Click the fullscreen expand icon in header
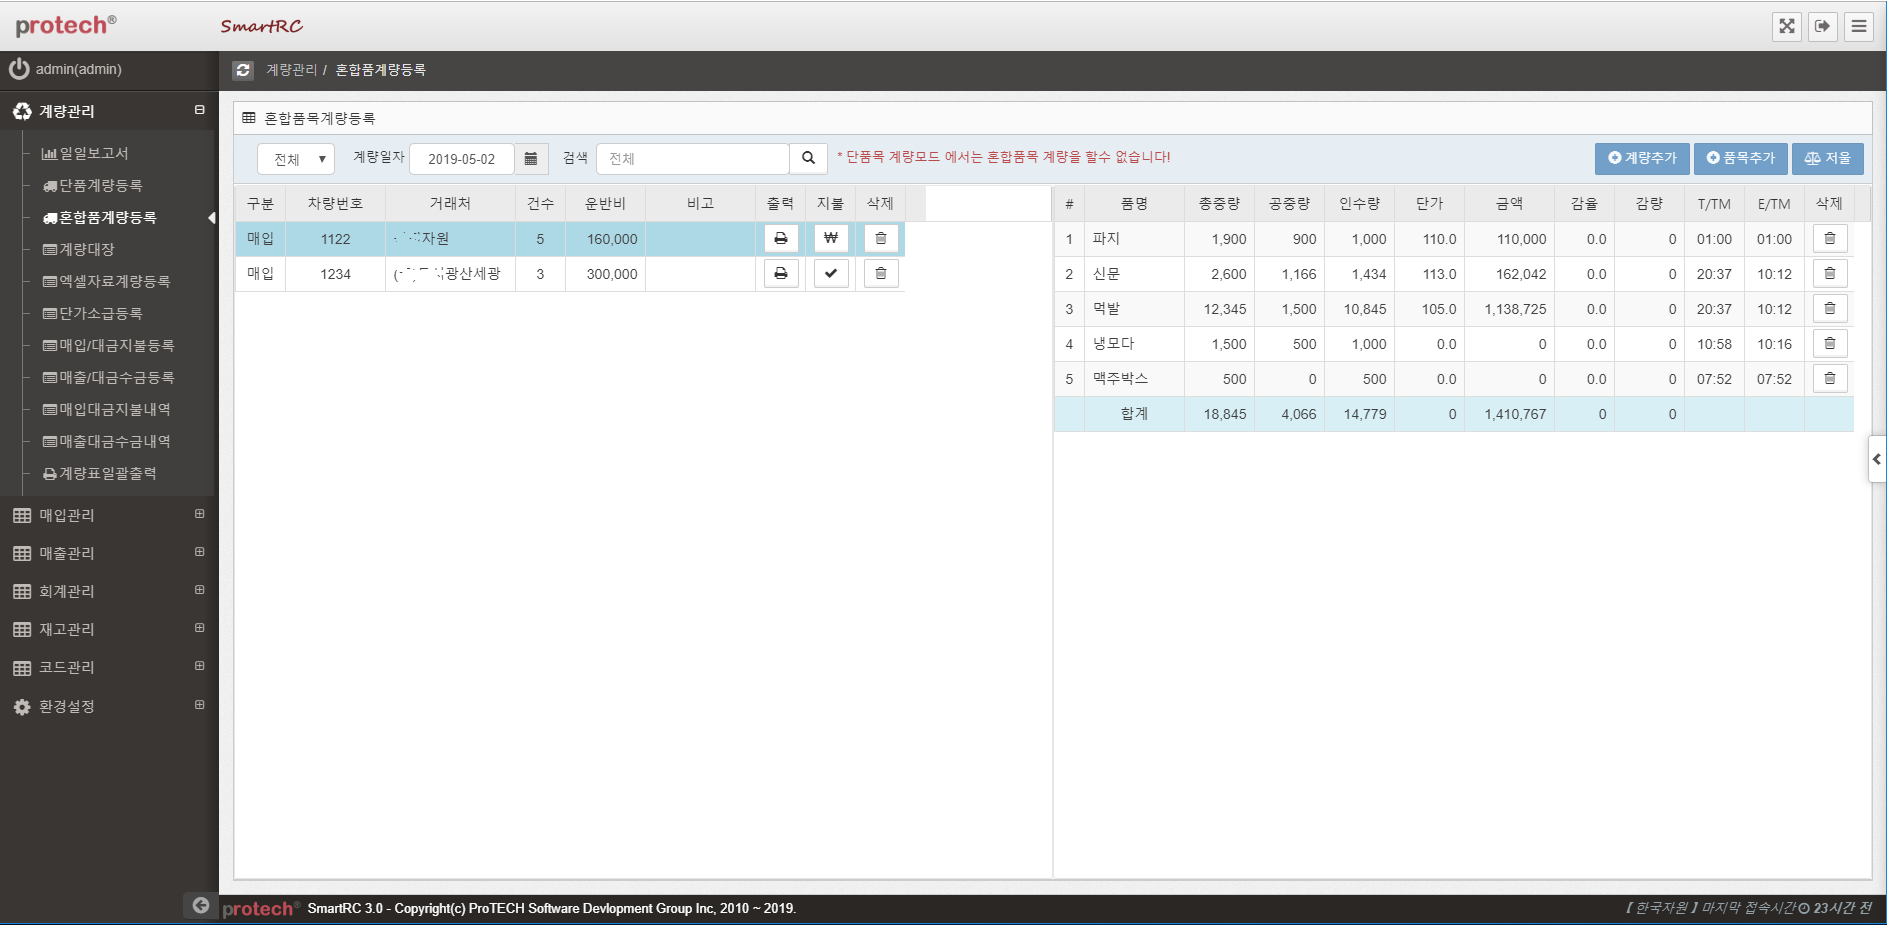 pyautogui.click(x=1786, y=26)
